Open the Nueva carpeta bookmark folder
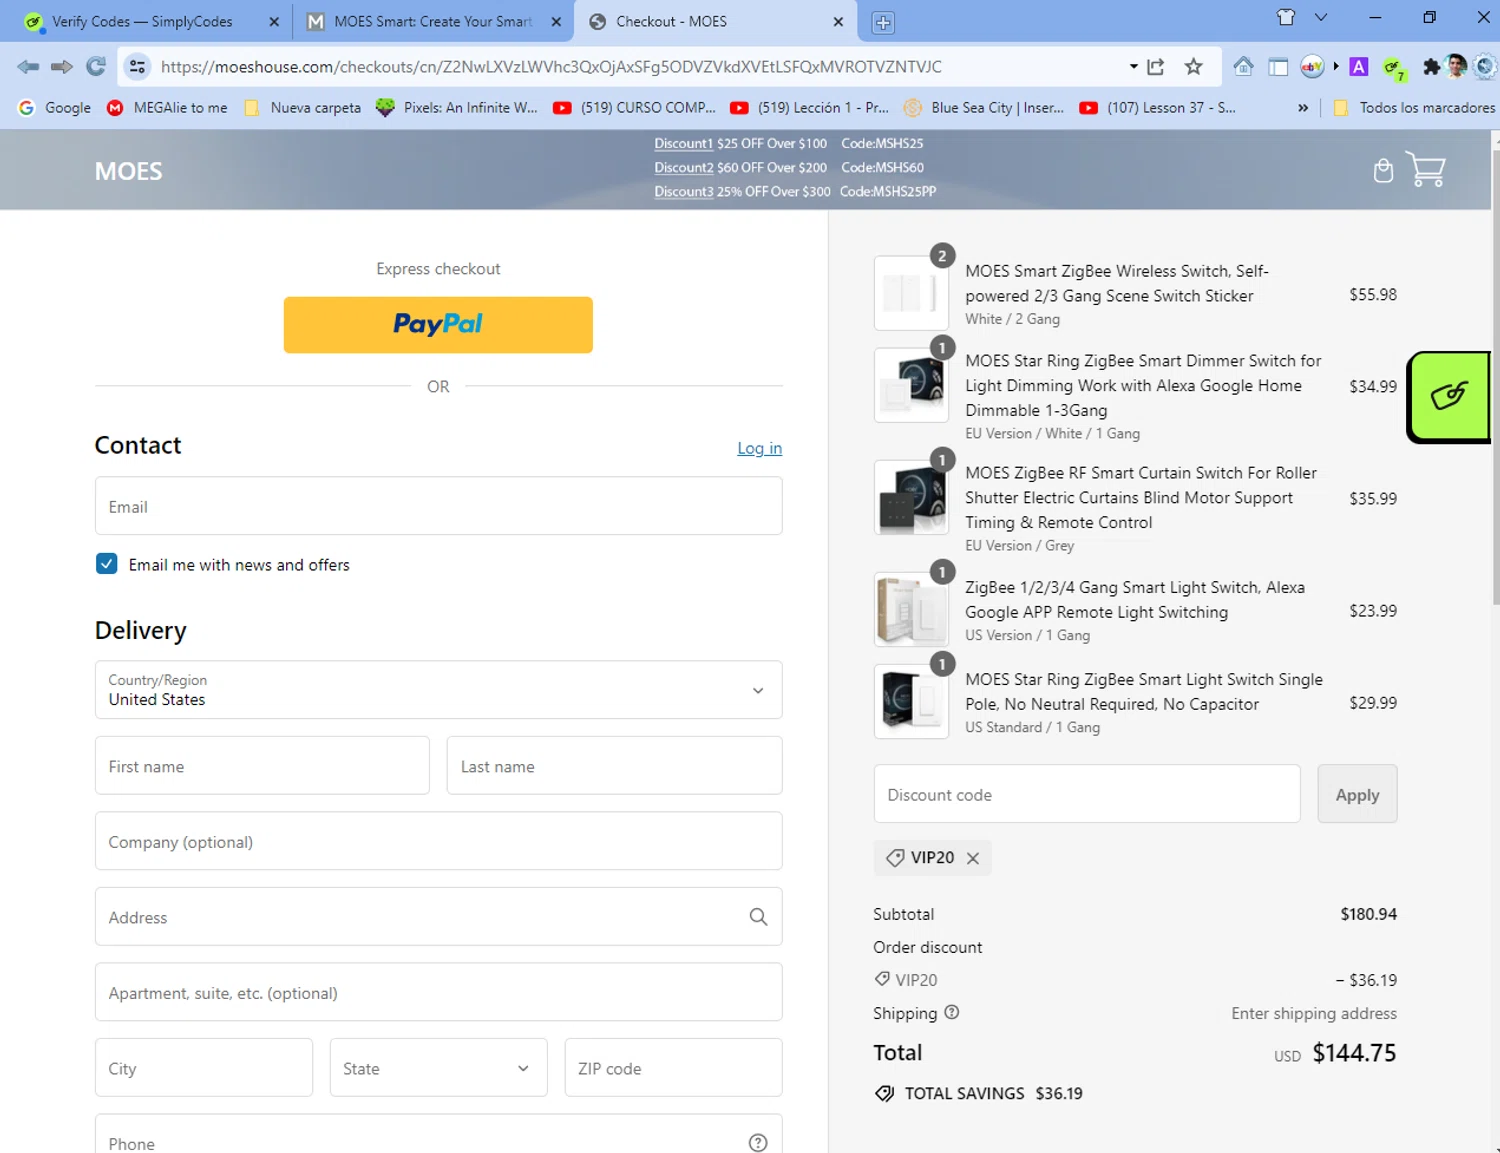 pos(303,108)
